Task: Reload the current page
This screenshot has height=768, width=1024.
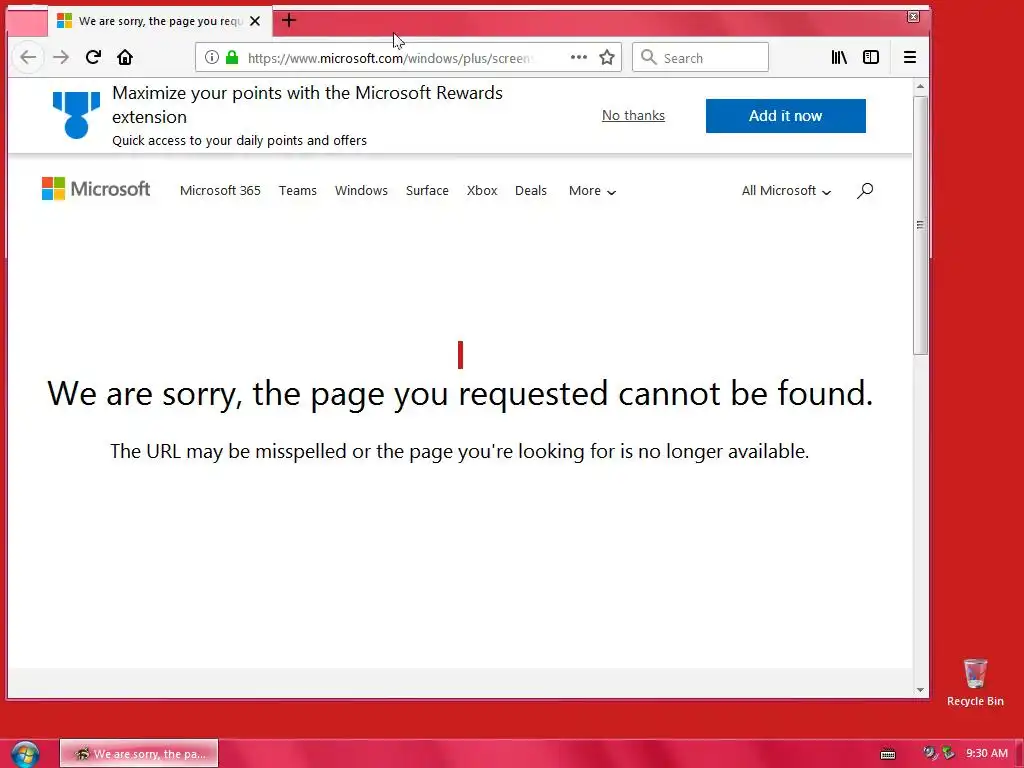Action: (93, 57)
